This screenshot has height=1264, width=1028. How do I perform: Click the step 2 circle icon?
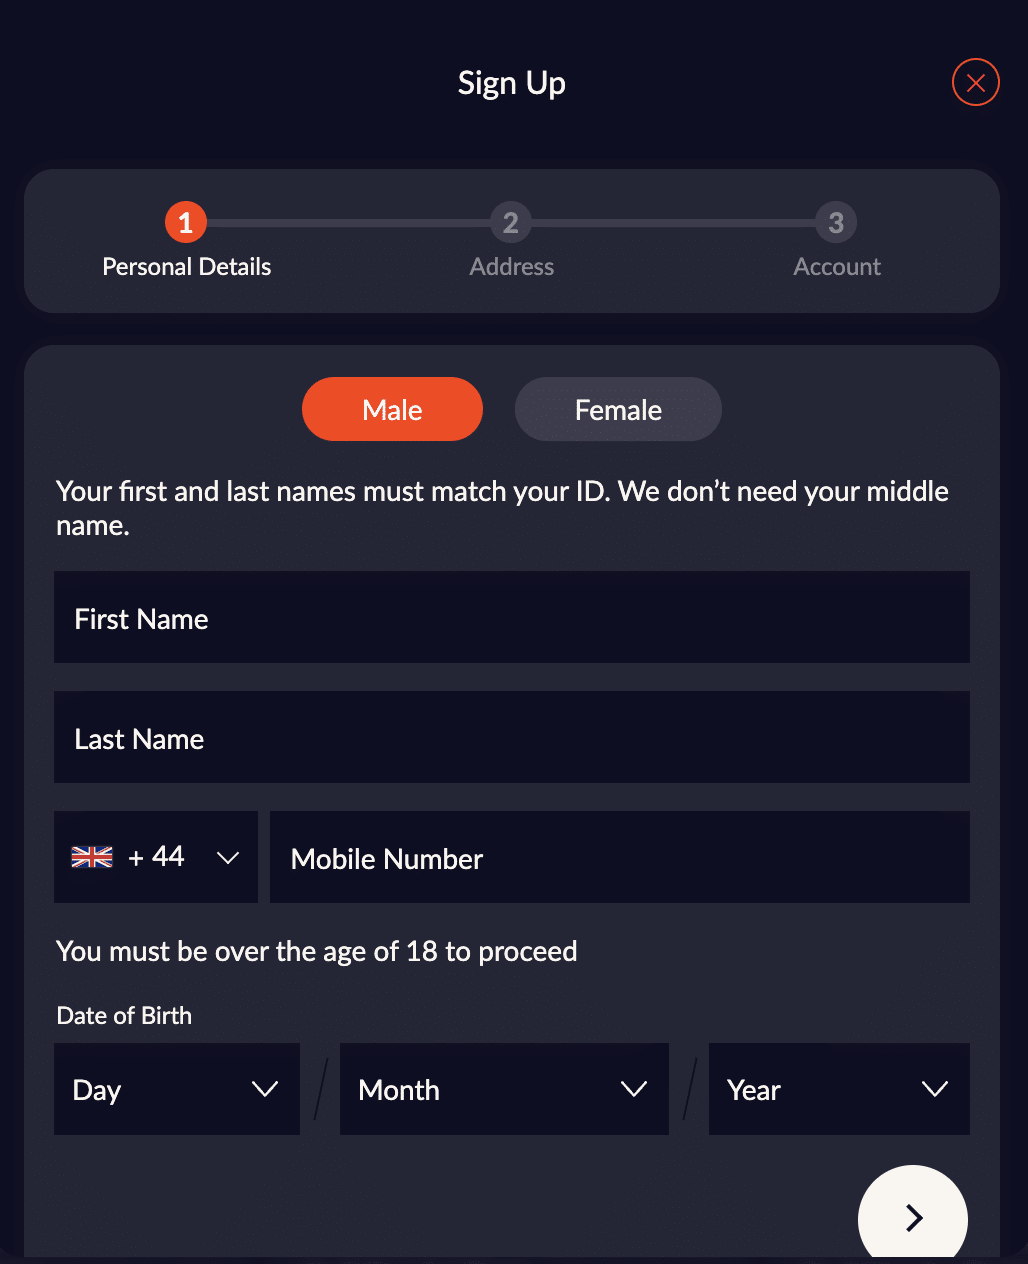(x=511, y=222)
